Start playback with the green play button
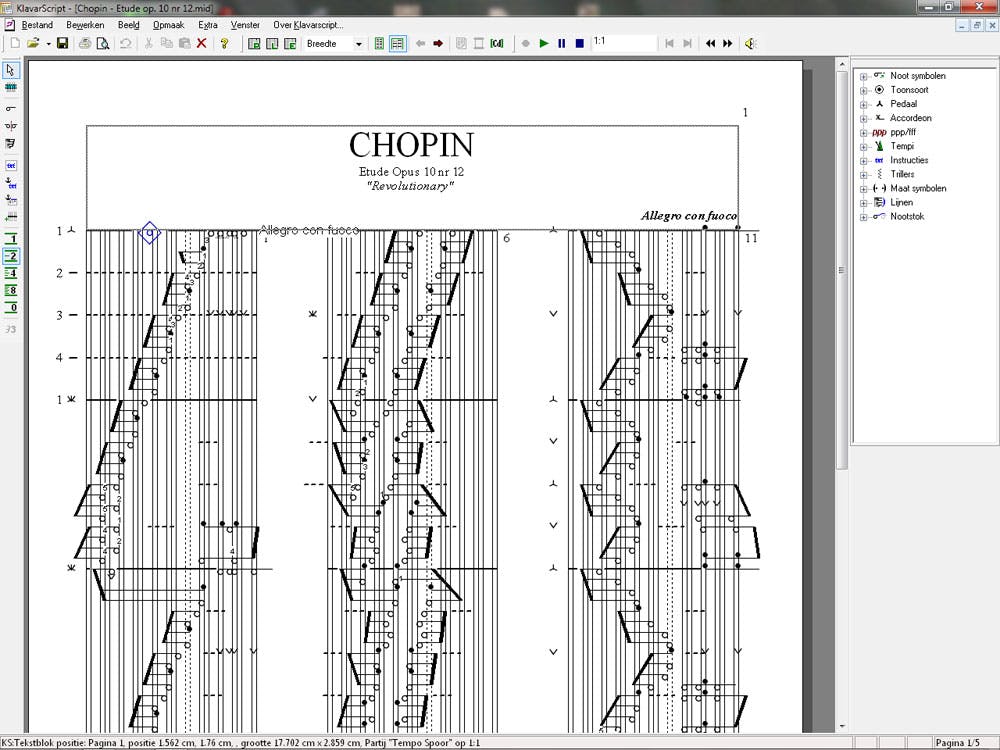The width and height of the screenshot is (1000, 750). pos(543,43)
